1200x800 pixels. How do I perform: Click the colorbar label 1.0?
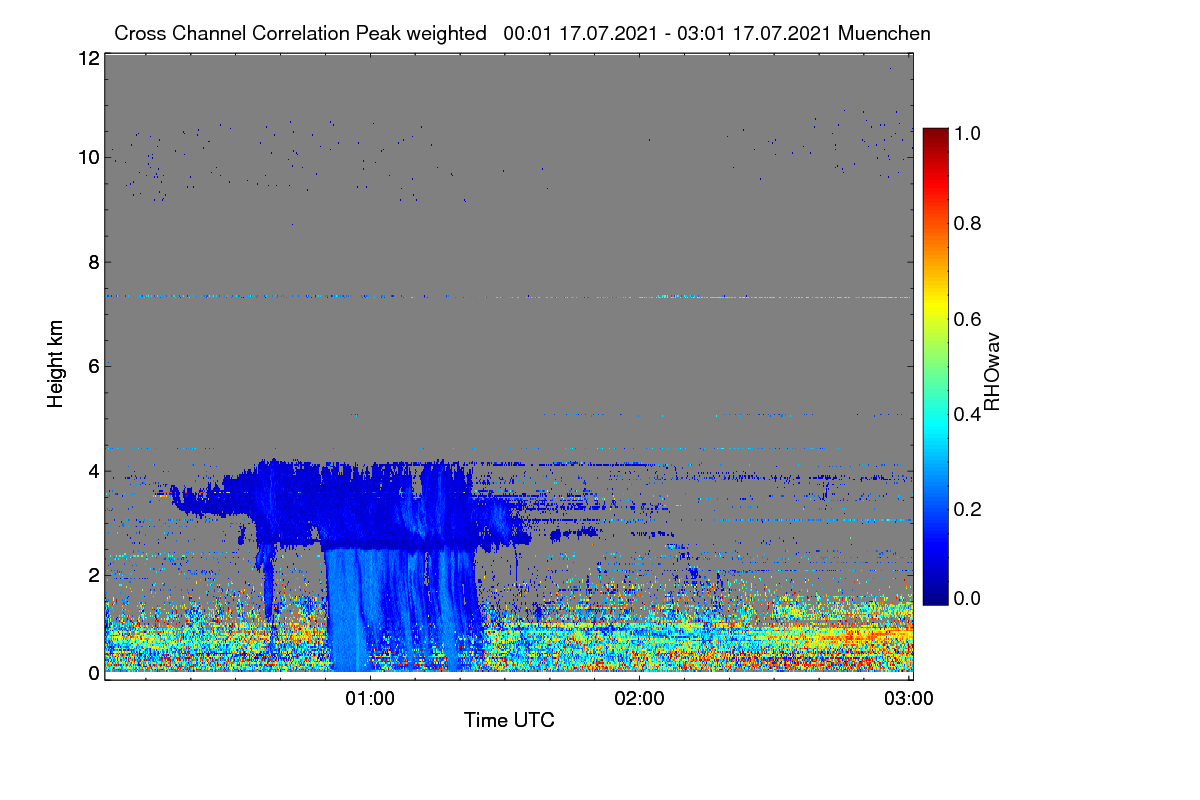967,134
